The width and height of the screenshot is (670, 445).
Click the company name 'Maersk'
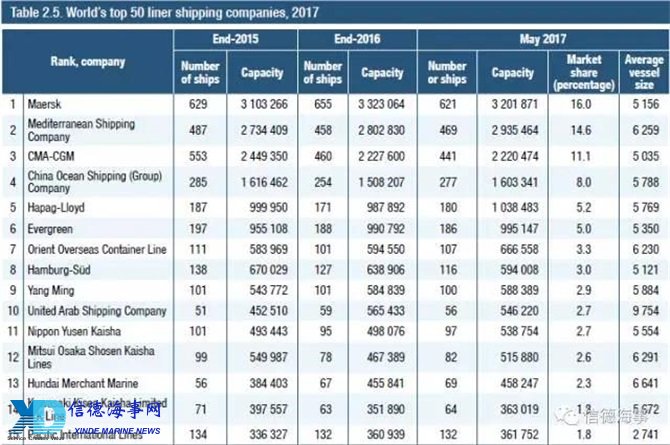44,104
